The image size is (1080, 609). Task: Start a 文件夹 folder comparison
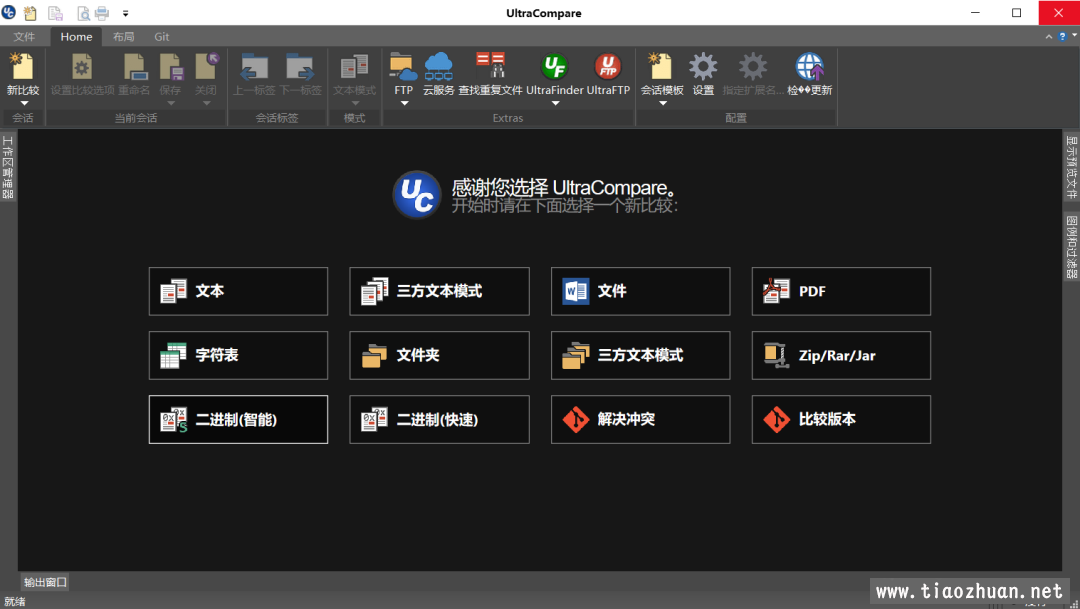(x=439, y=355)
